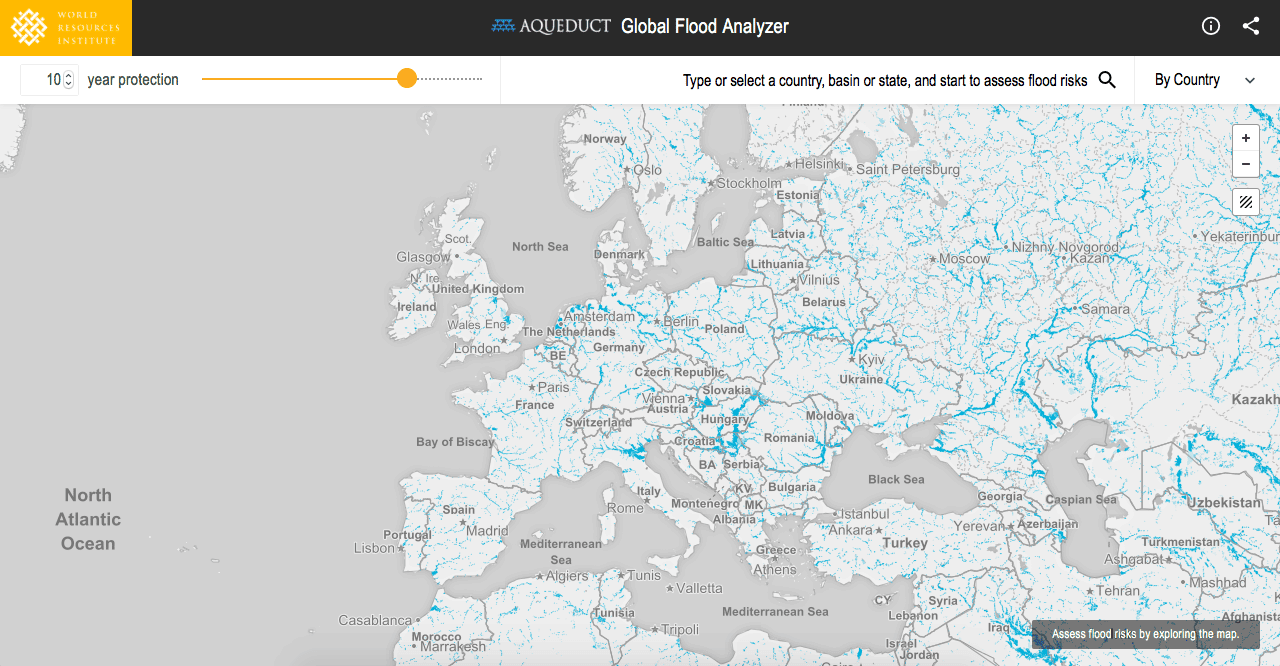
Task: Click 'United Kingdom' label on map
Action: coord(477,289)
